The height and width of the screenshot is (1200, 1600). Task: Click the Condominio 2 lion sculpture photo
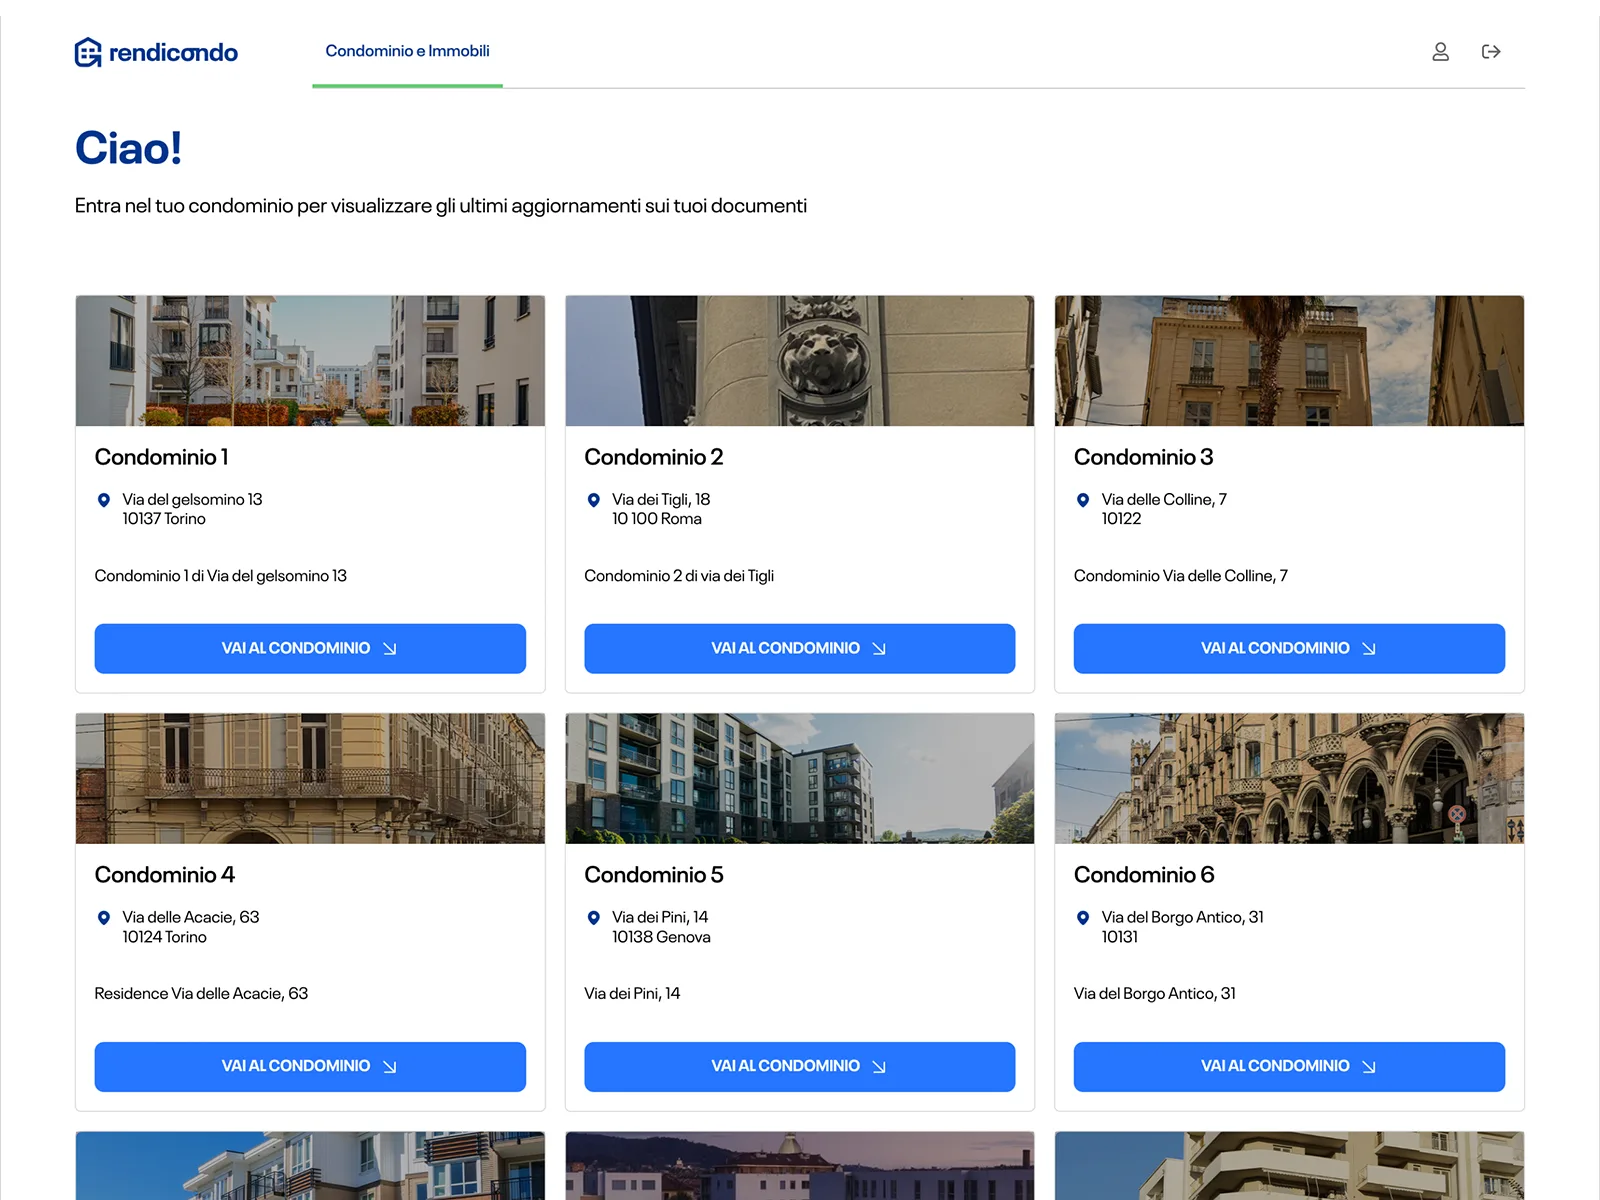coord(799,361)
